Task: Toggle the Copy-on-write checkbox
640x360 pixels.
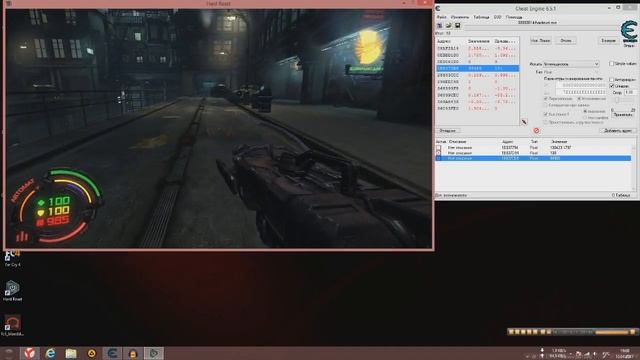Action: (546, 105)
